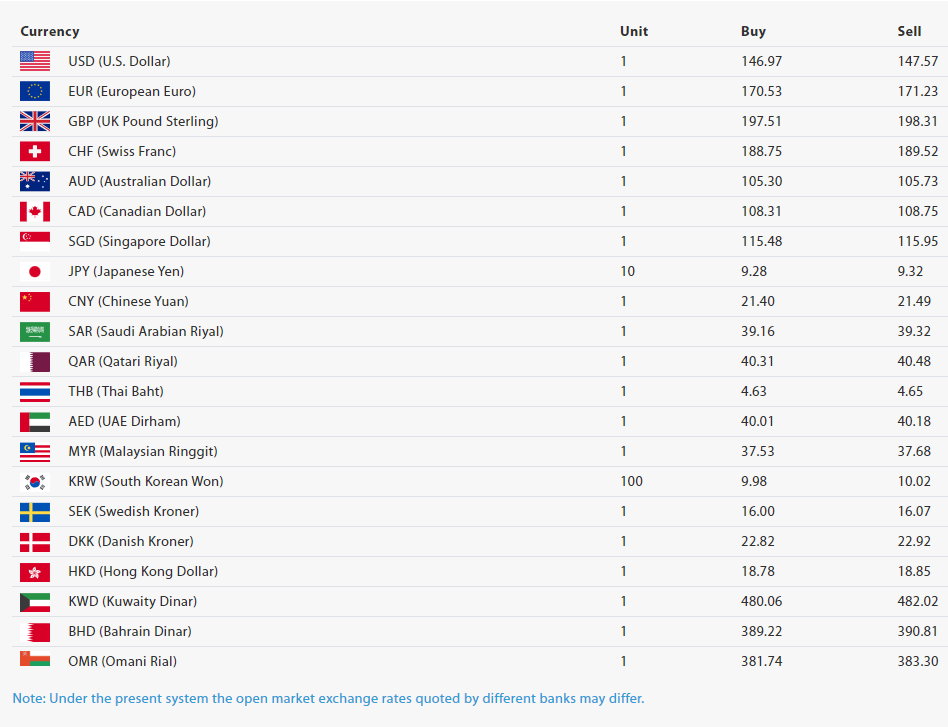Click the Currency column header

coord(50,31)
